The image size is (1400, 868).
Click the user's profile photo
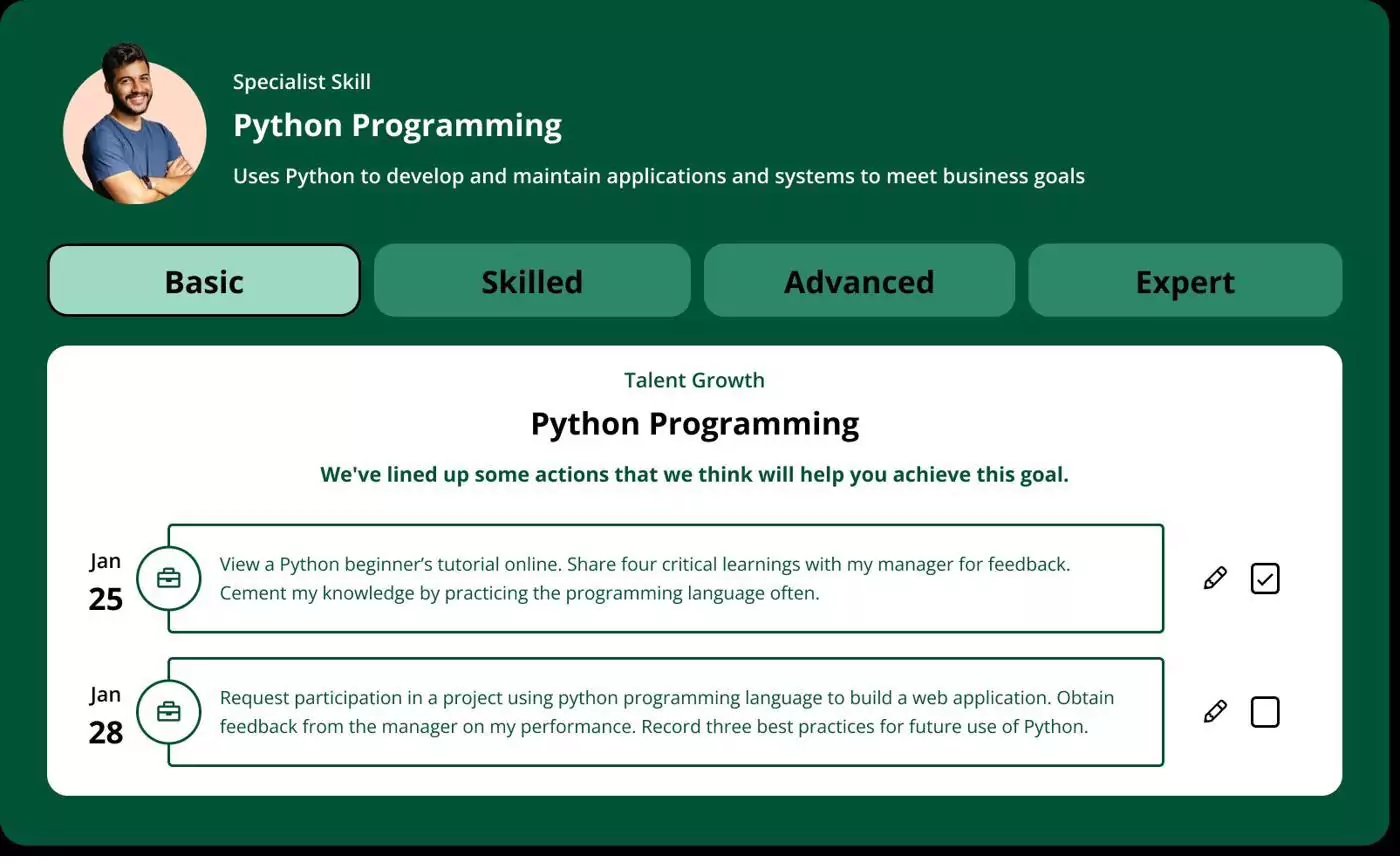135,123
